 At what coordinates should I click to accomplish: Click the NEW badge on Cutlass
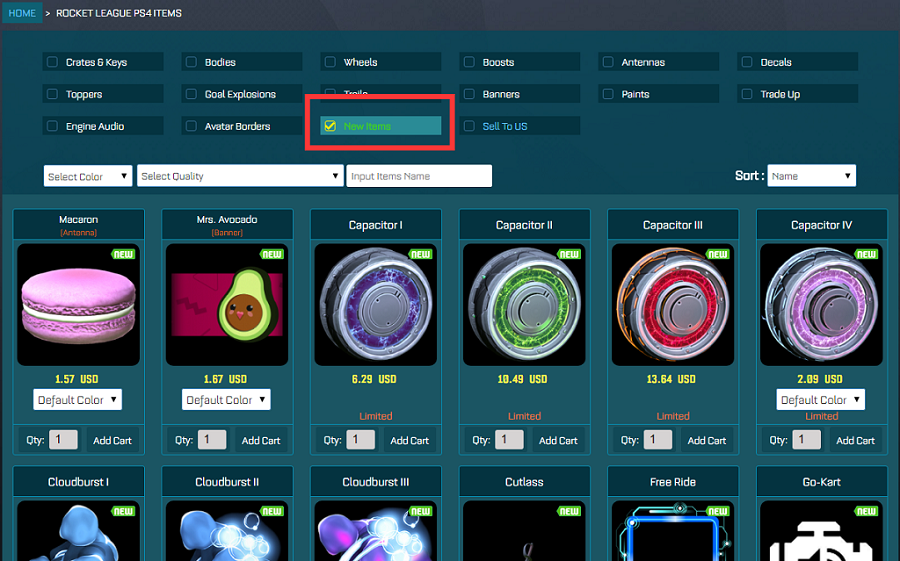(569, 511)
